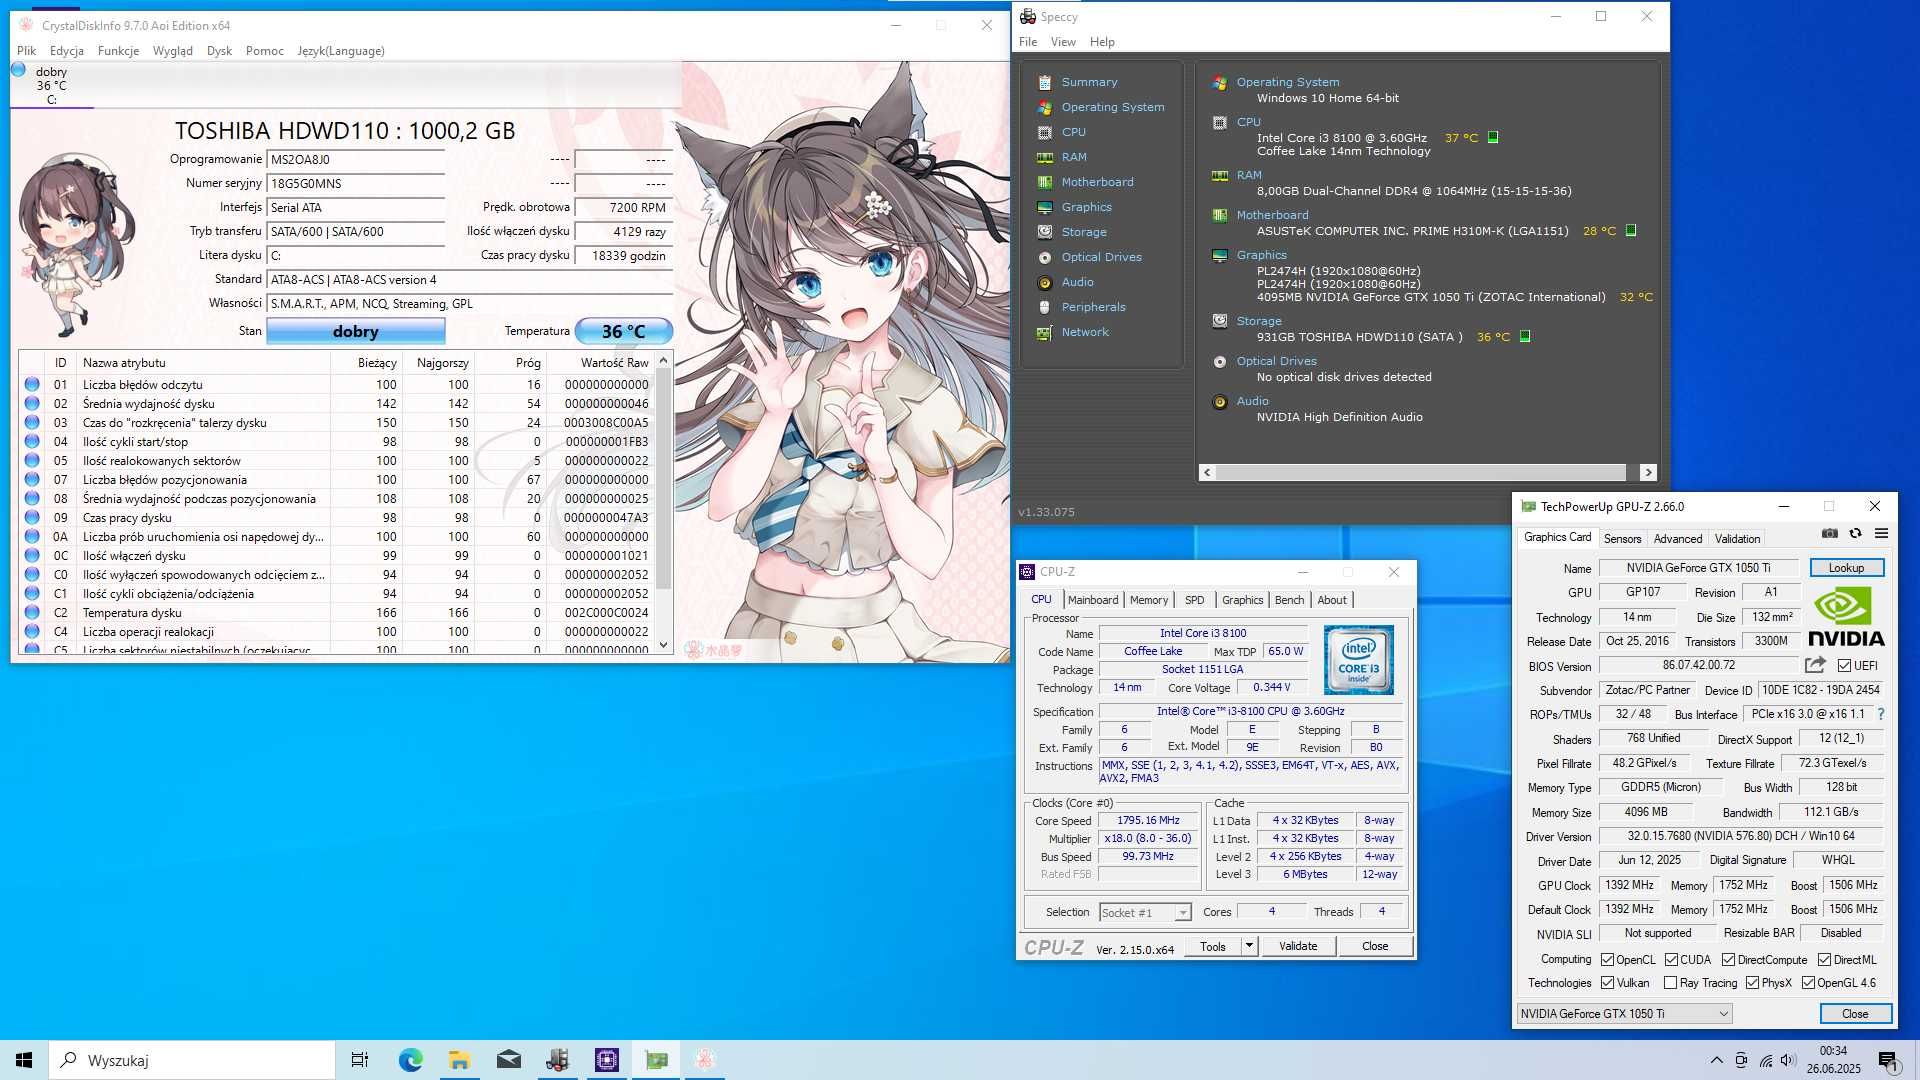Open Język(Language) menu in CrystalDiskInfo

coord(340,51)
